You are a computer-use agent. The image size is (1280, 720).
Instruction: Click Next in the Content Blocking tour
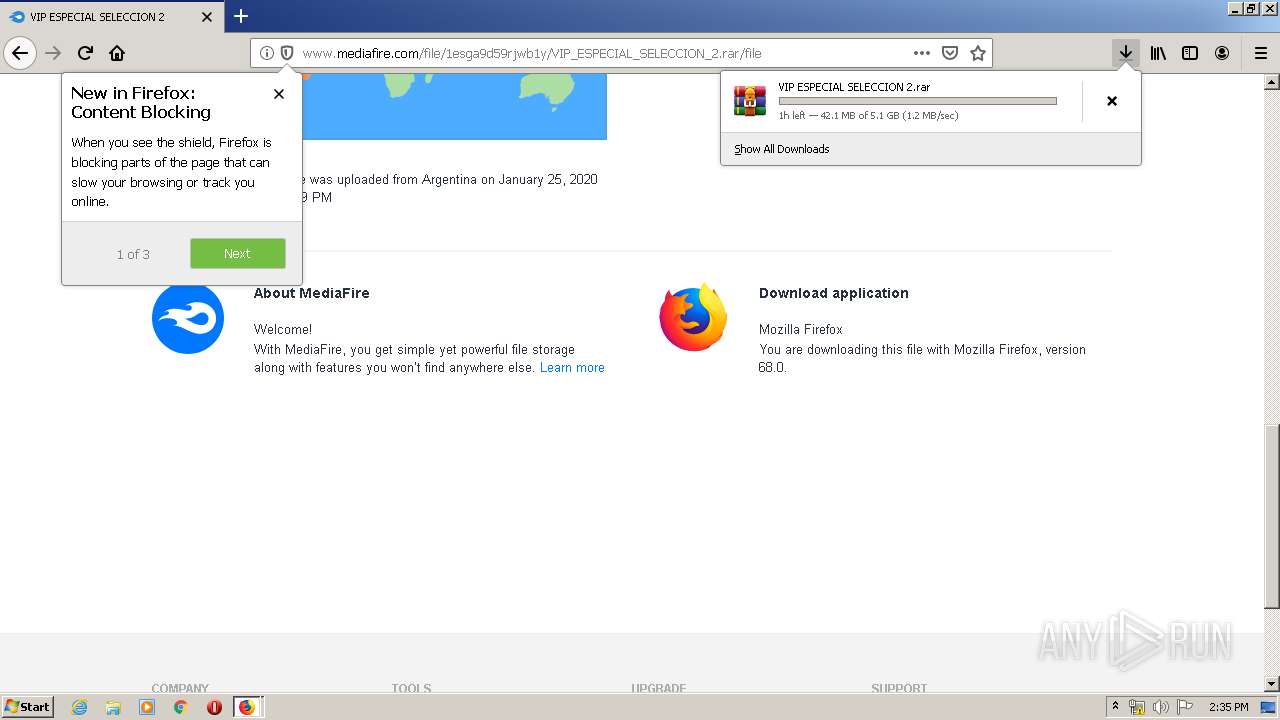238,253
